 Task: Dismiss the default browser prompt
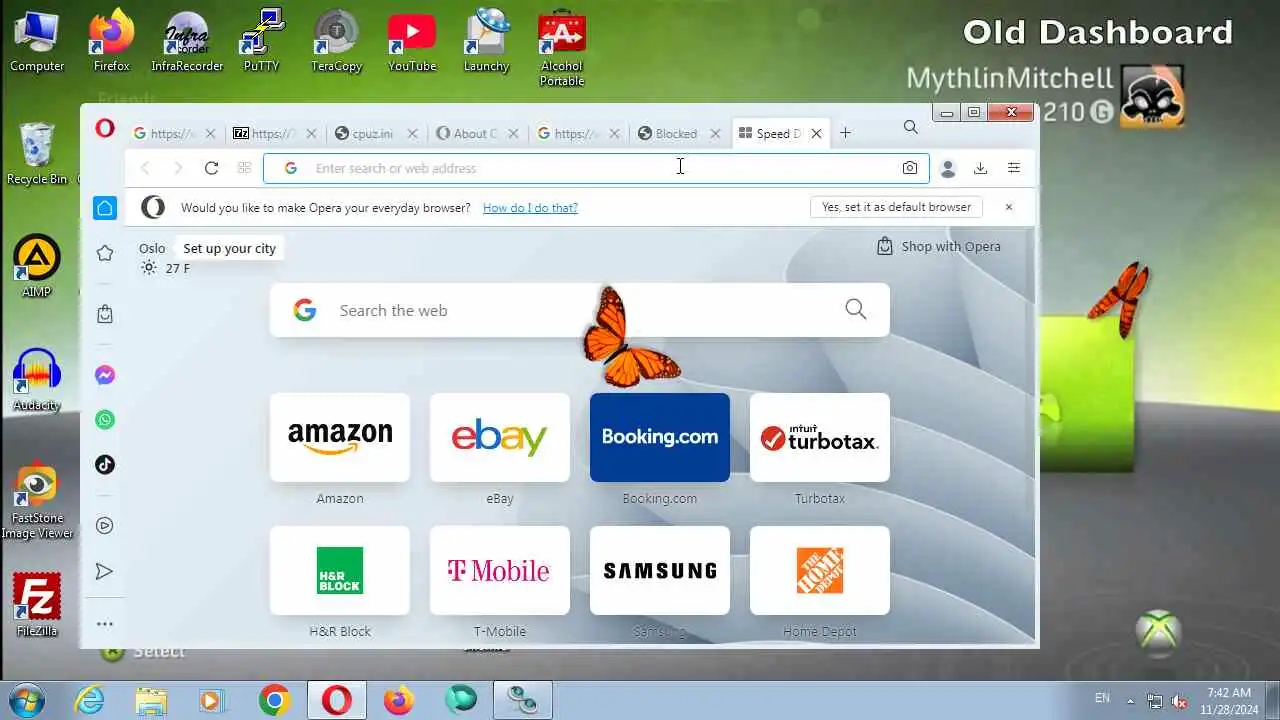[1009, 207]
